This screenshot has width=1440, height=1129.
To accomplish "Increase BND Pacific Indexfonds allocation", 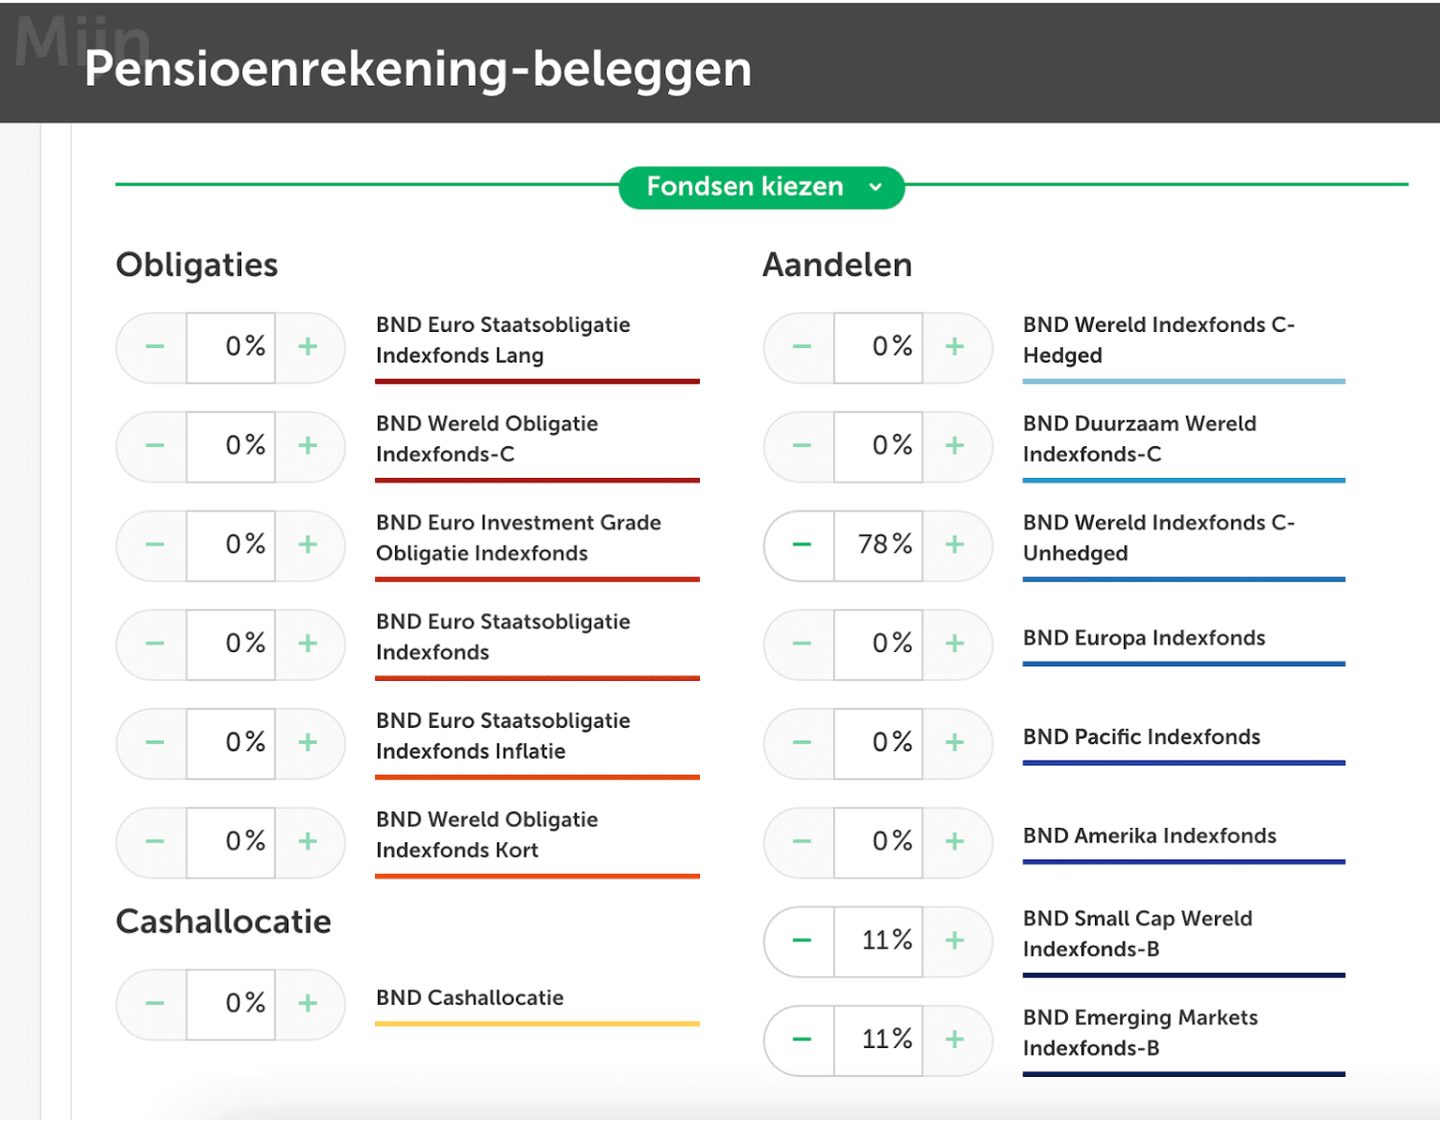I will click(x=955, y=742).
